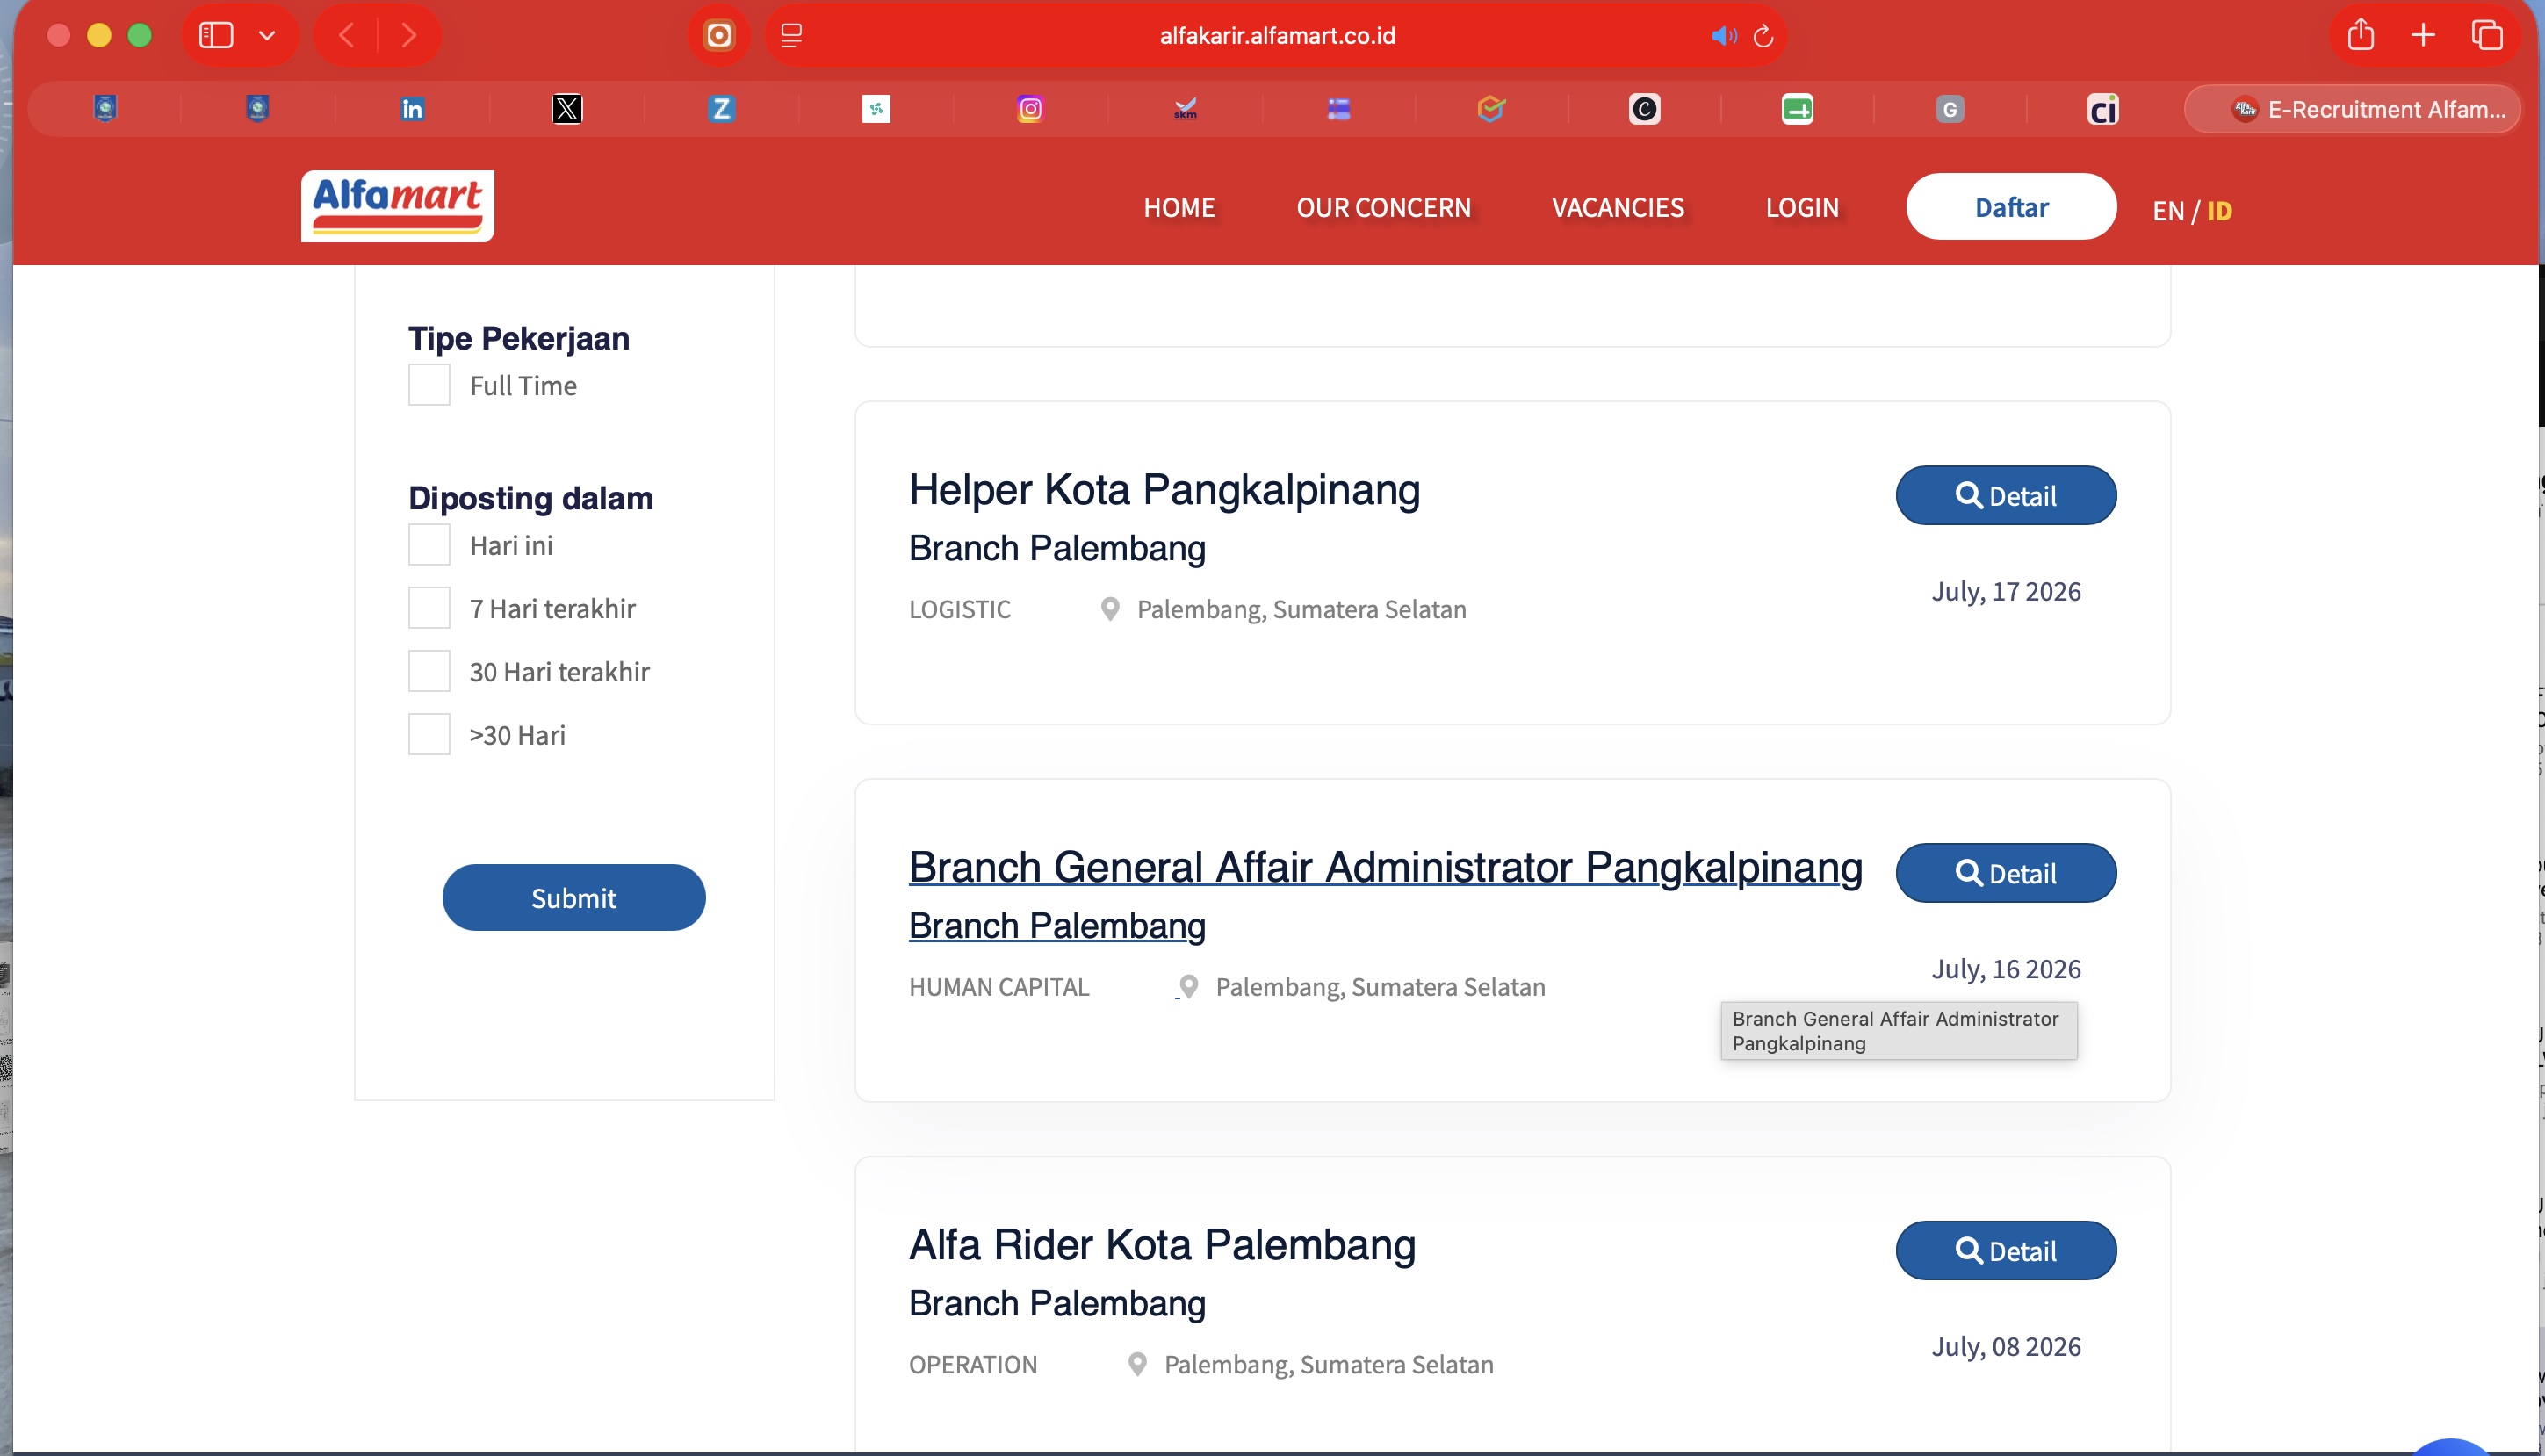Screen dimensions: 2545x1456
Task: Click Detail for Helper Kota Pangkalpinang
Action: 2006,495
